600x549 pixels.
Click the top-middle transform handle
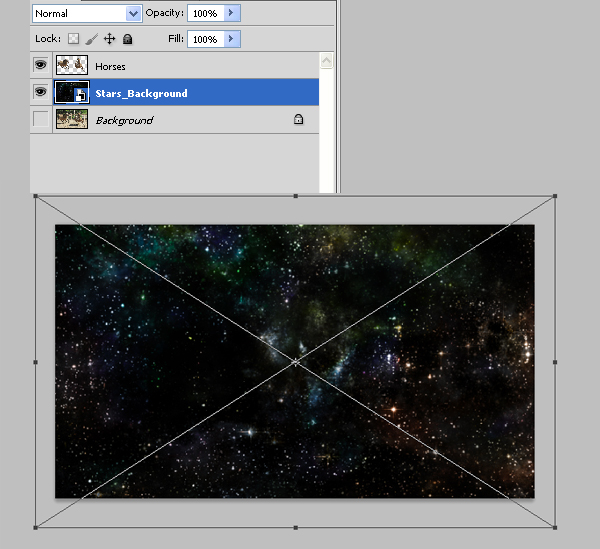point(295,196)
